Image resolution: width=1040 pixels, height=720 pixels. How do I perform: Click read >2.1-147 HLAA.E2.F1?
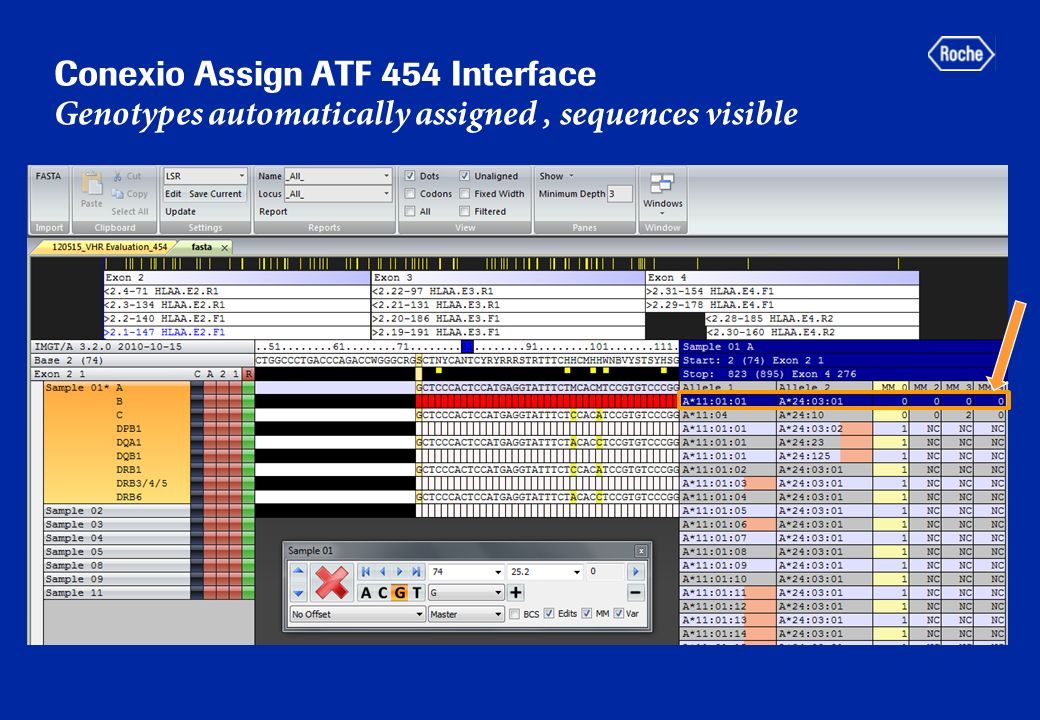[237, 332]
